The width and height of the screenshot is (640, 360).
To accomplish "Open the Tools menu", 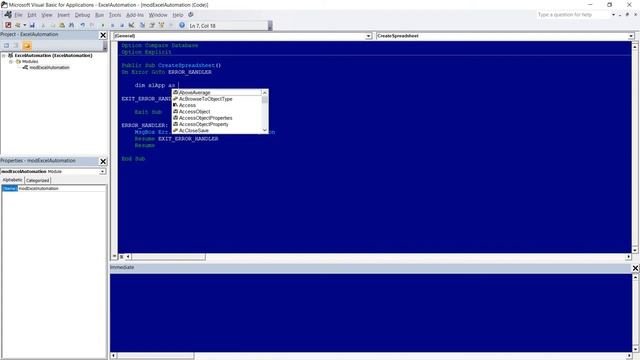I will click(115, 15).
